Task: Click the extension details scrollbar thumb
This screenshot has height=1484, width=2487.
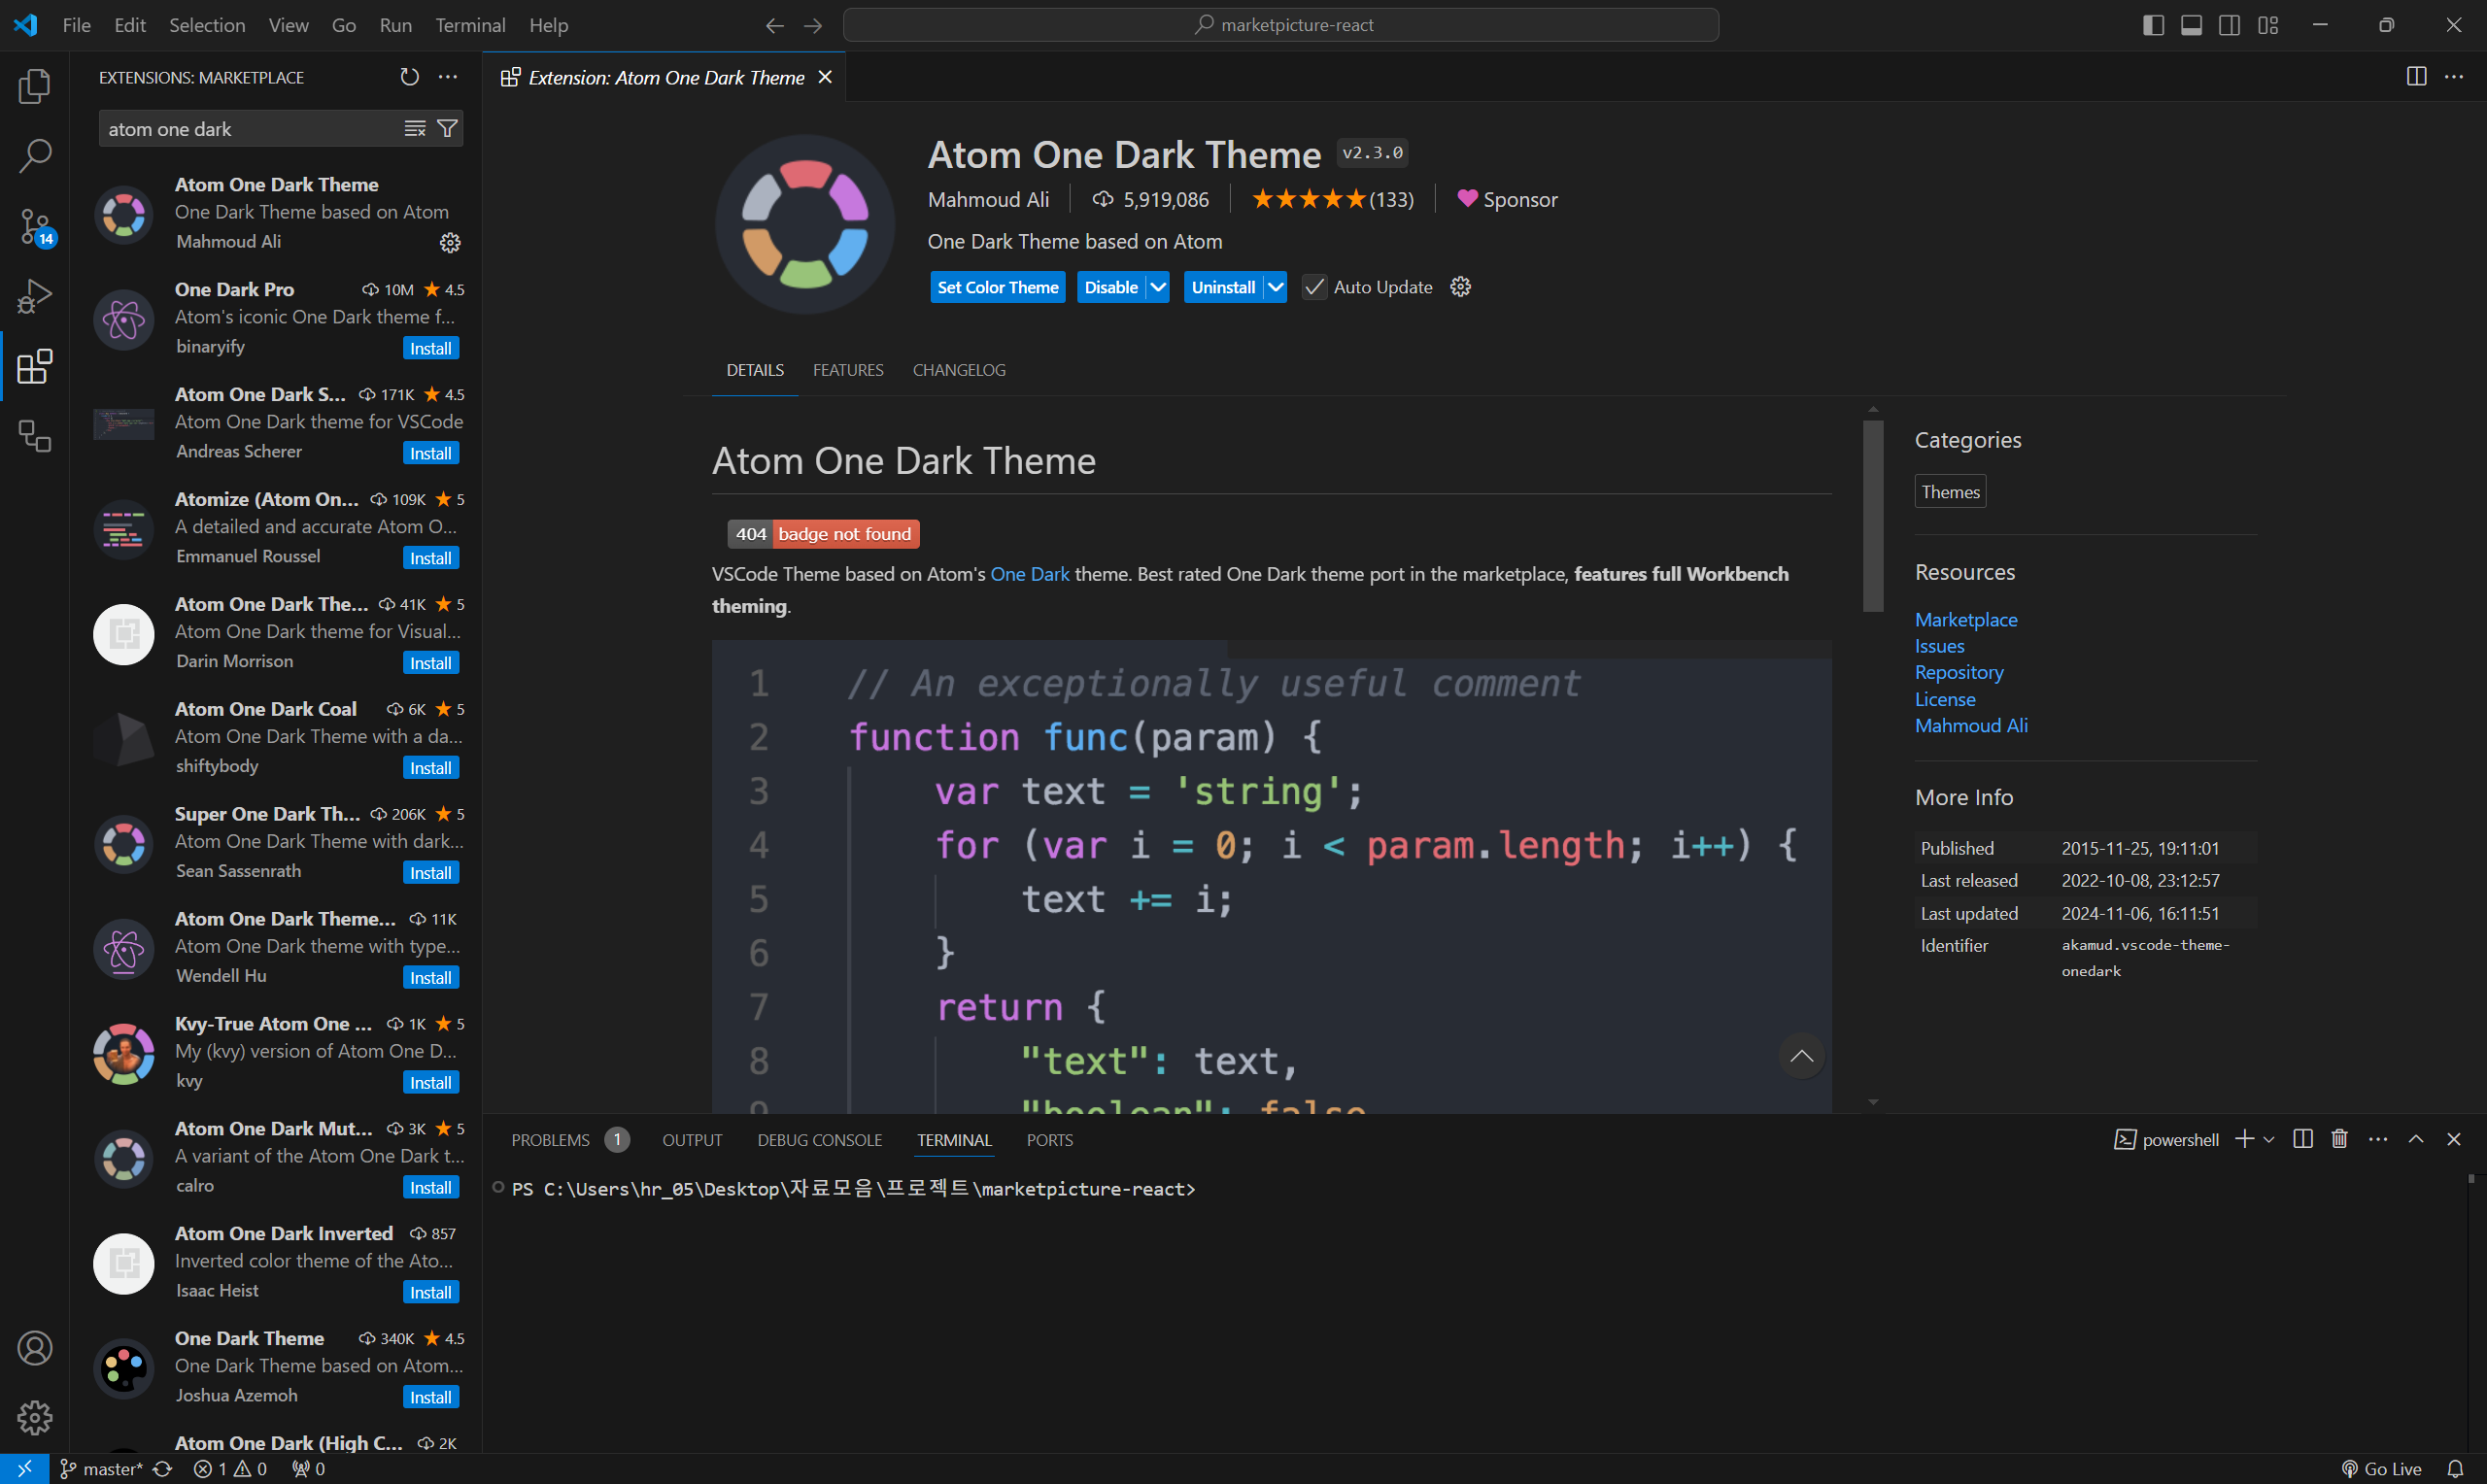Action: point(1873,516)
